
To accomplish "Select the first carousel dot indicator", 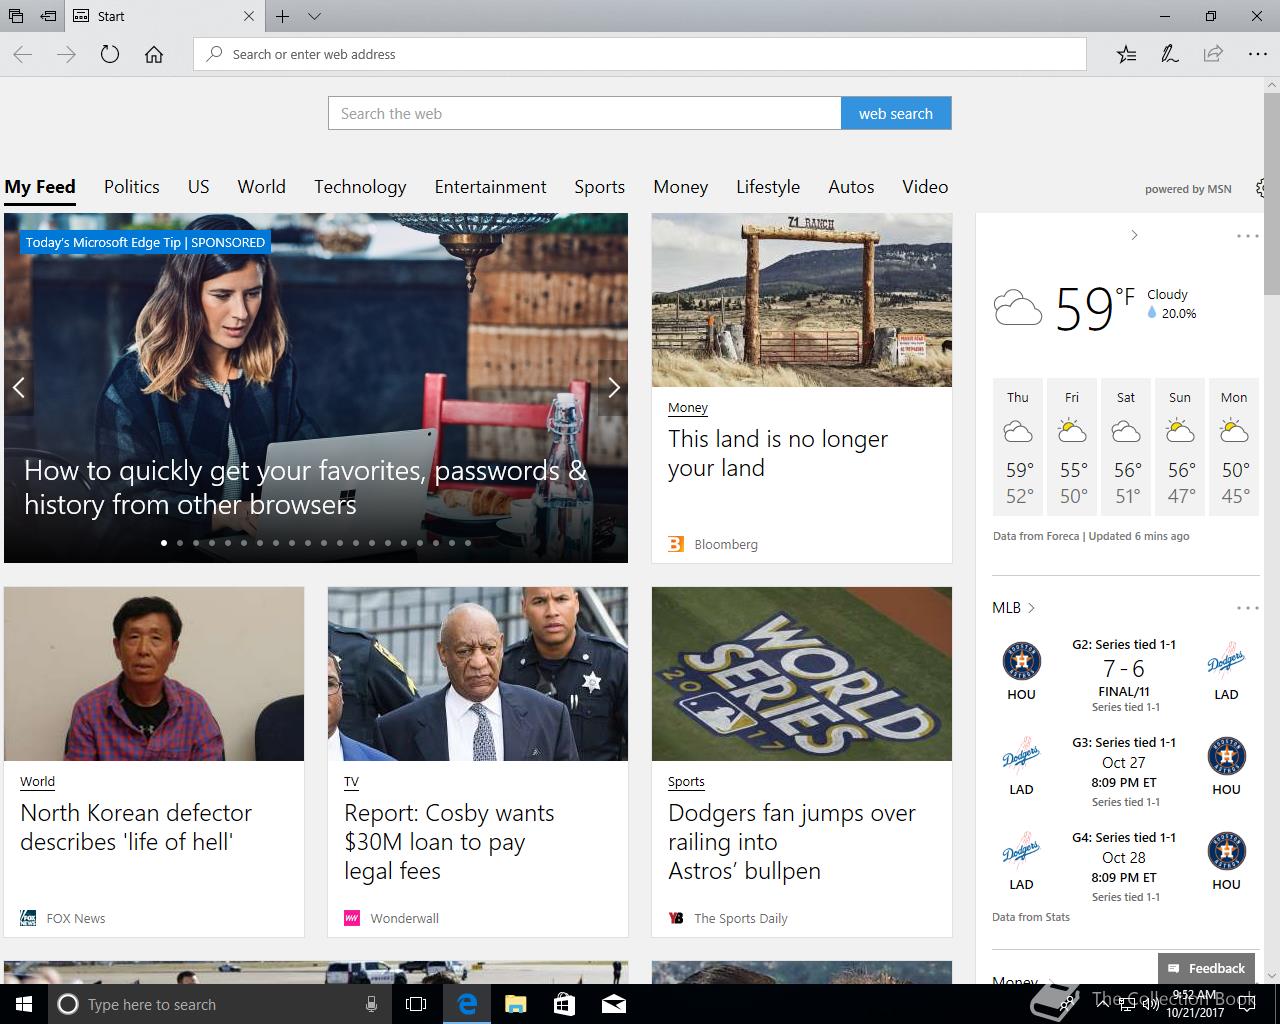I will click(164, 543).
